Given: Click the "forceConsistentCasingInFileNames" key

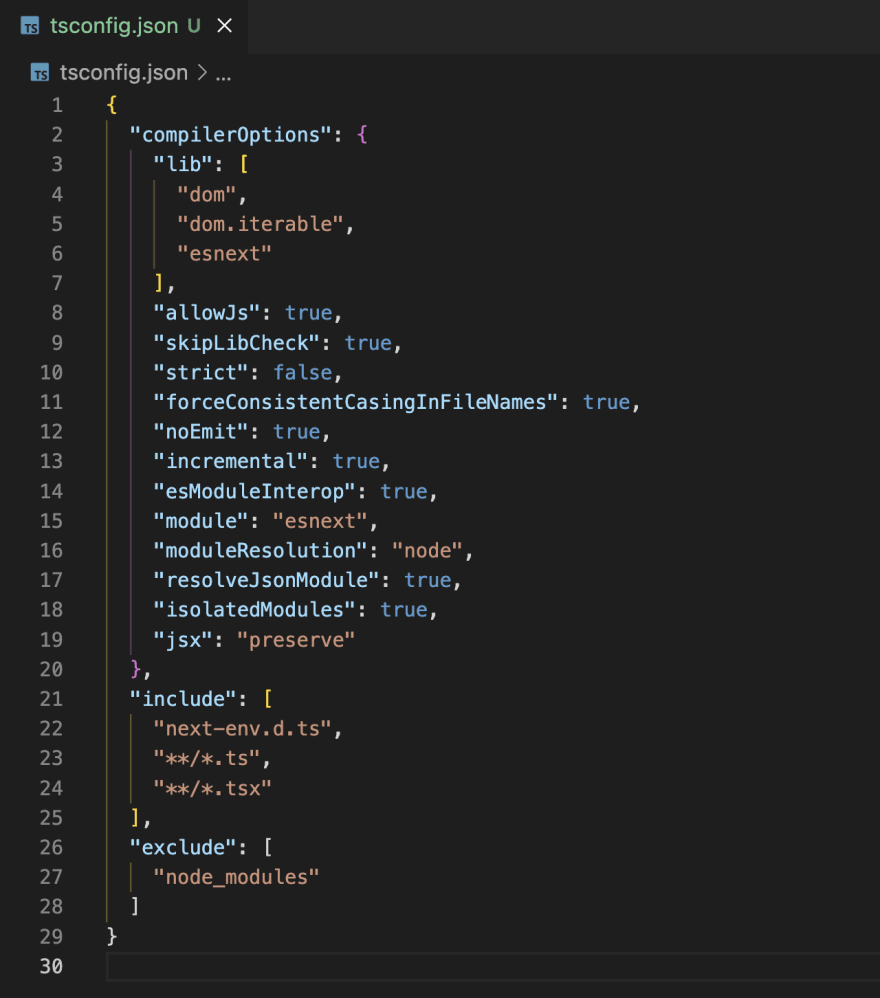Looking at the screenshot, I should tap(356, 402).
